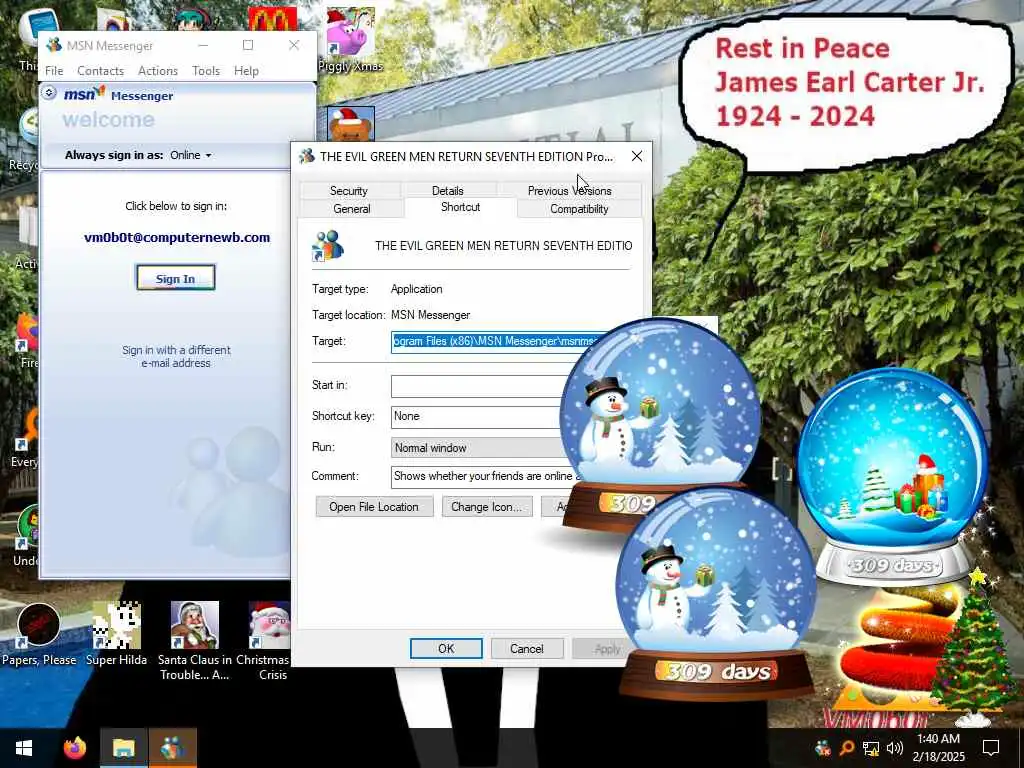Click the MSN Messenger tray icon
Screen dimensions: 1024x768
tap(823, 748)
